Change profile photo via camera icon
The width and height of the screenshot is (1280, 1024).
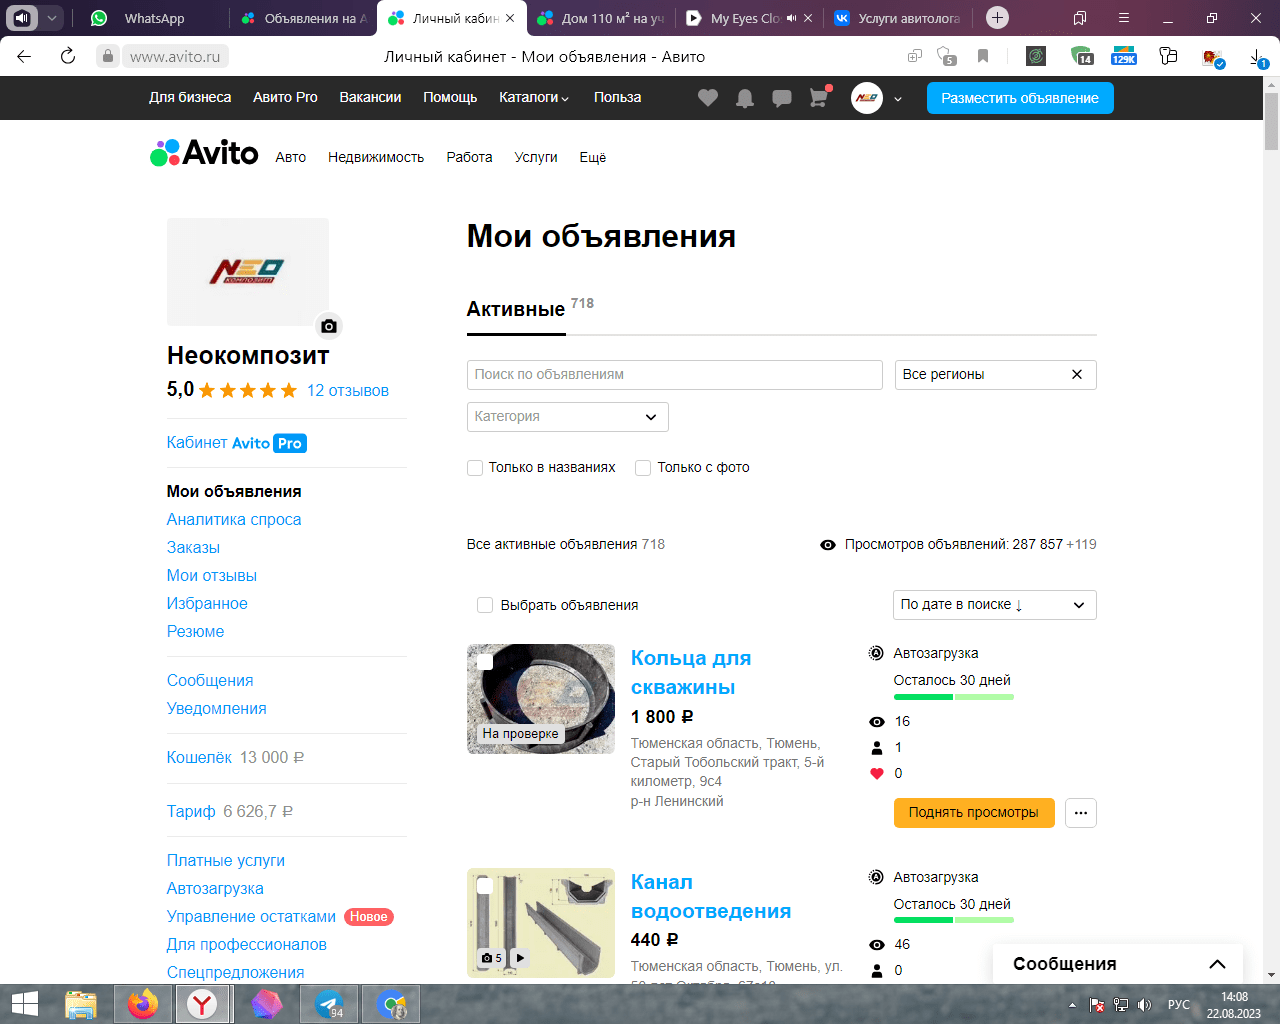pos(329,326)
